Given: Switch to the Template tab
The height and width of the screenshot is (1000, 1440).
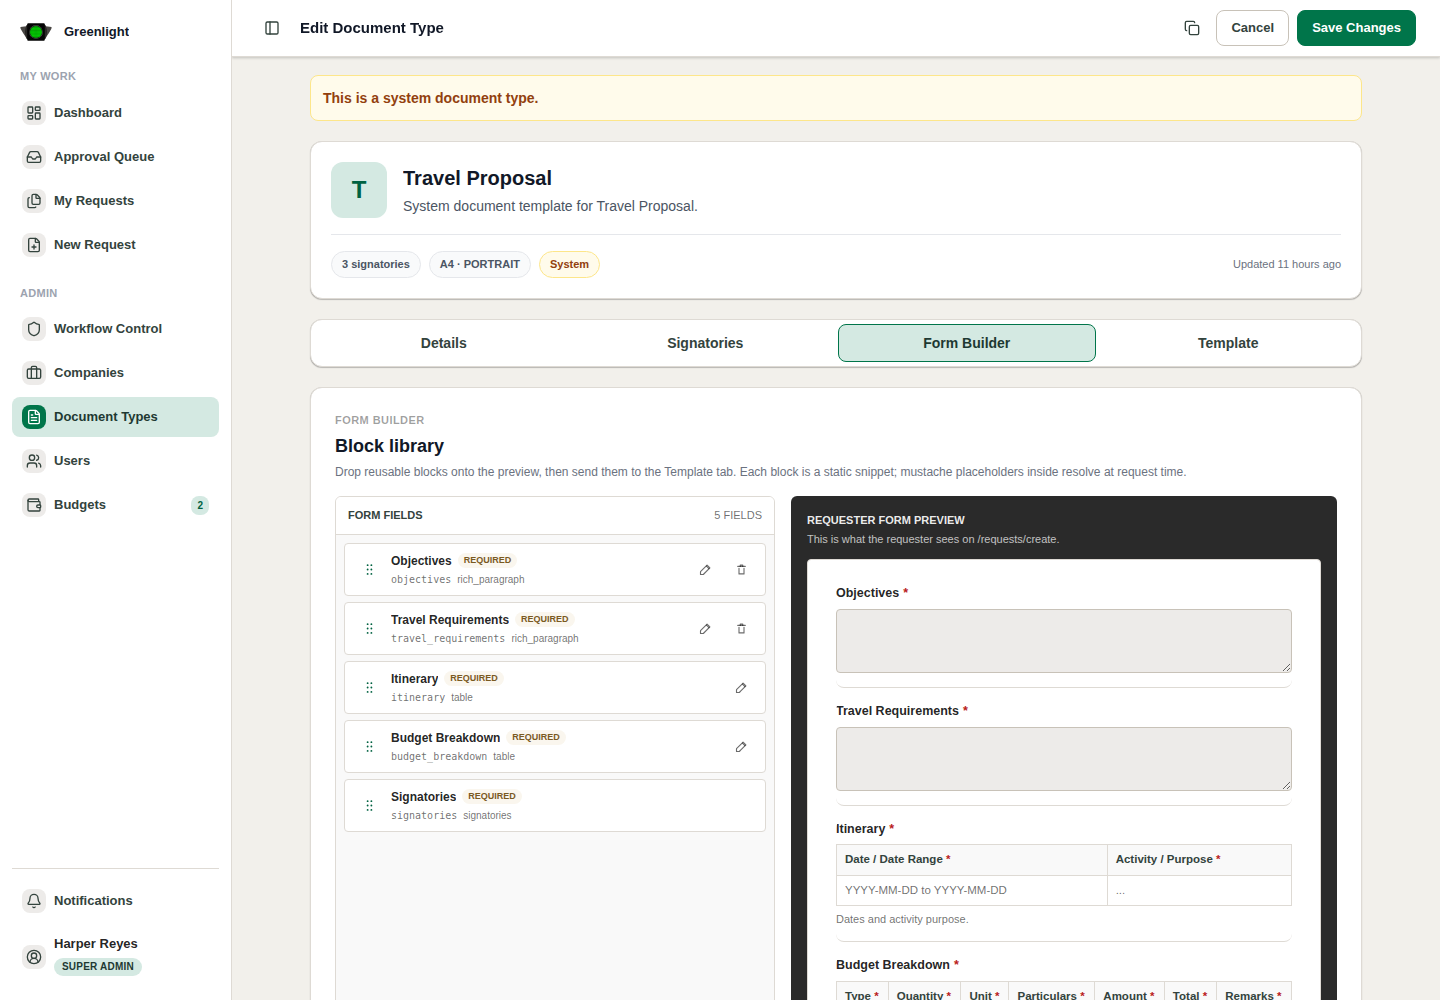Looking at the screenshot, I should pos(1228,343).
